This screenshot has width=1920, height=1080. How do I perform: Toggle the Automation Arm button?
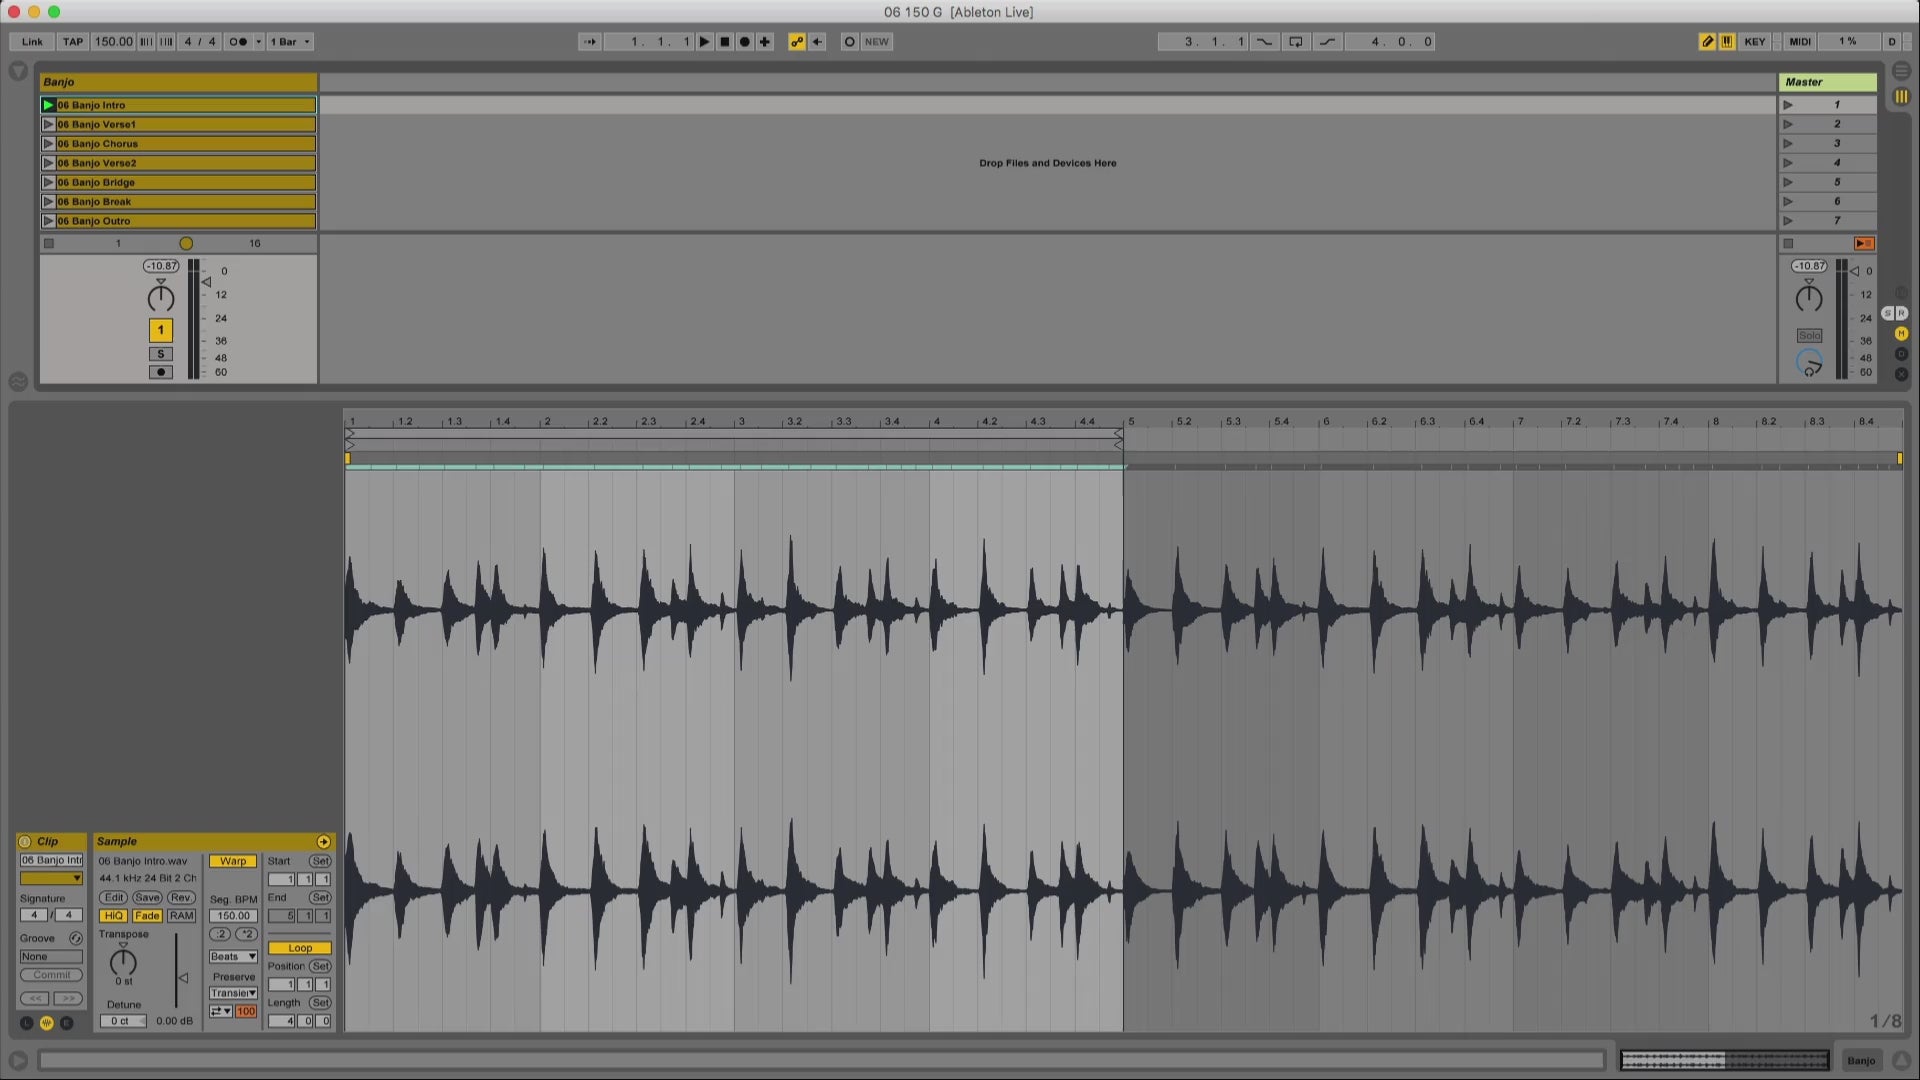[796, 42]
